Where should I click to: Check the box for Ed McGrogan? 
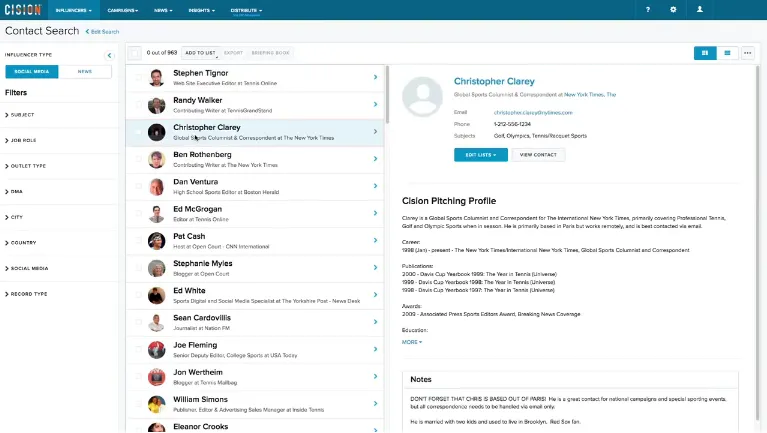[138, 213]
